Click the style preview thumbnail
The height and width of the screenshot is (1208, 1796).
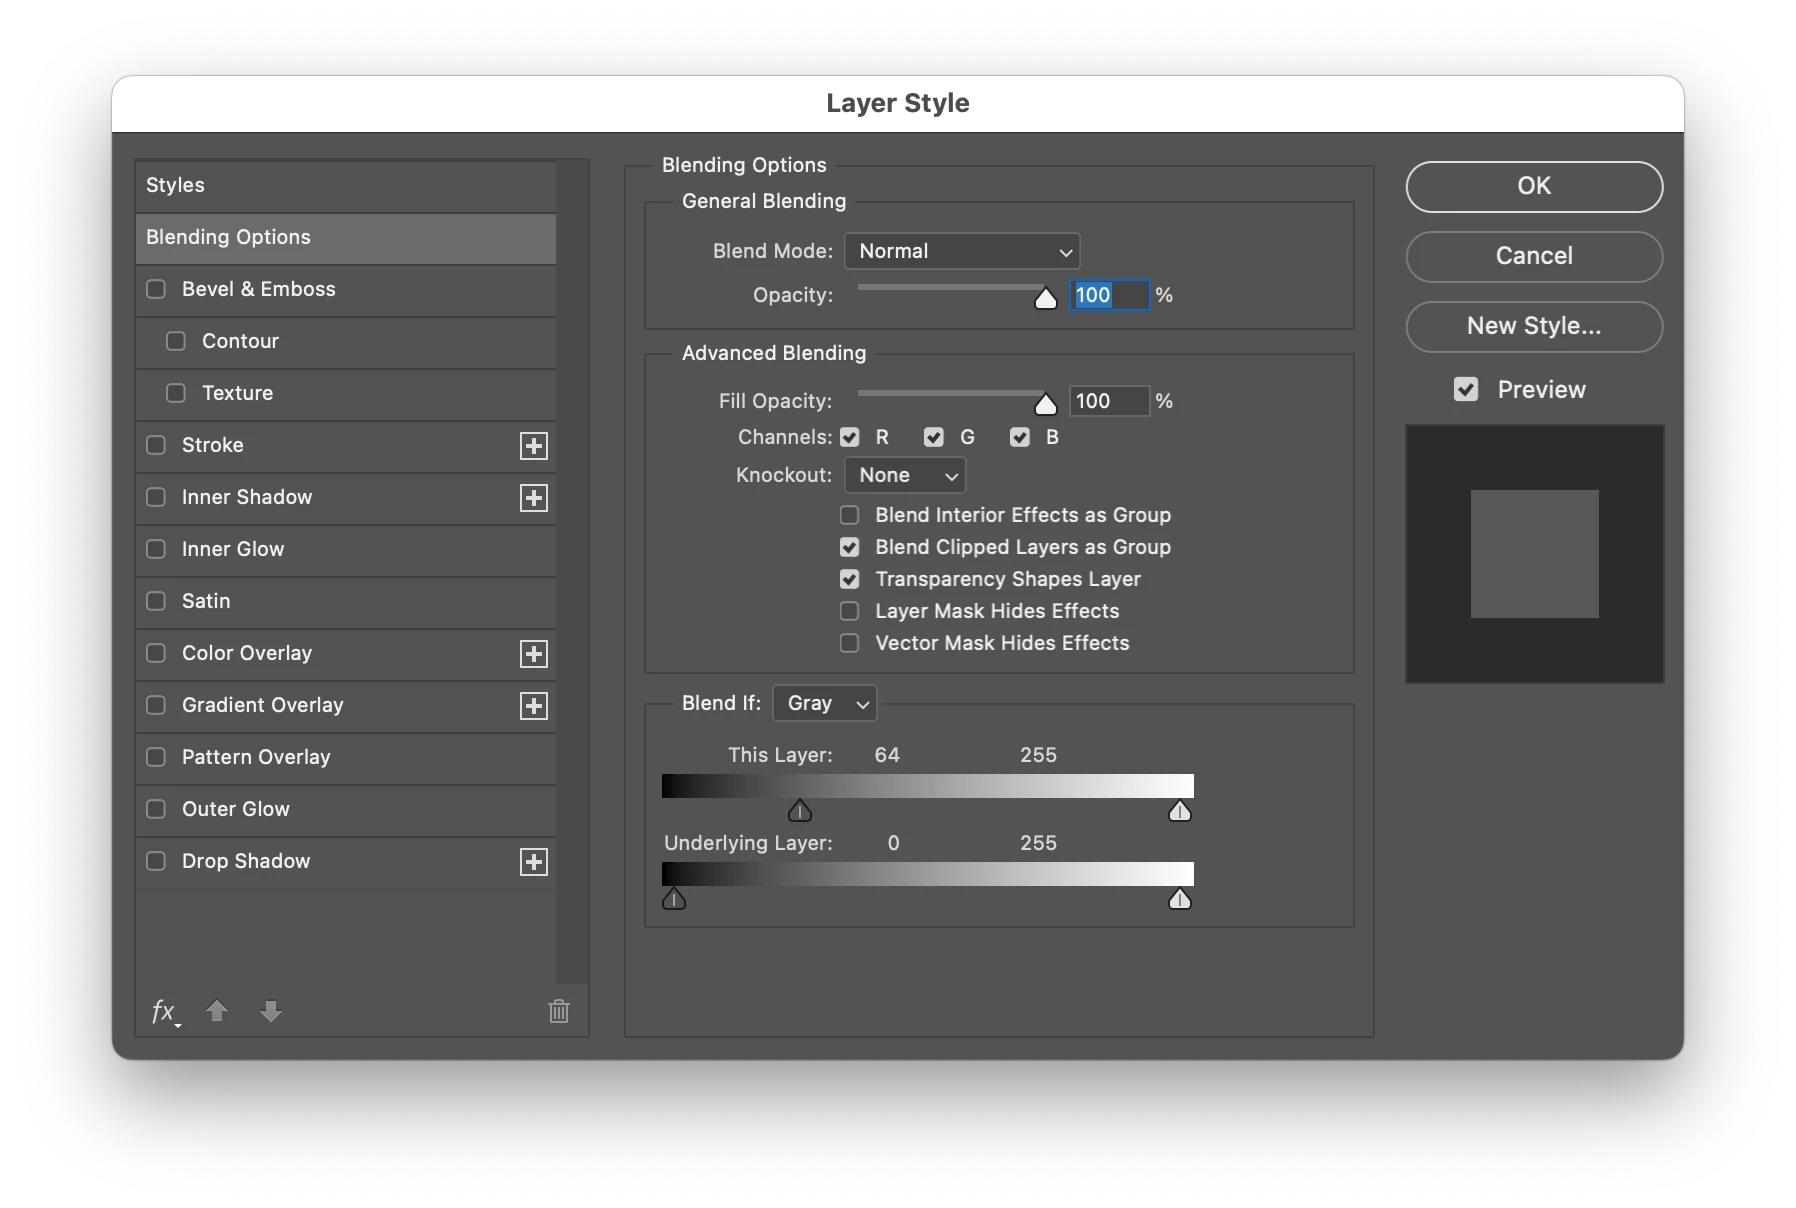[1535, 554]
